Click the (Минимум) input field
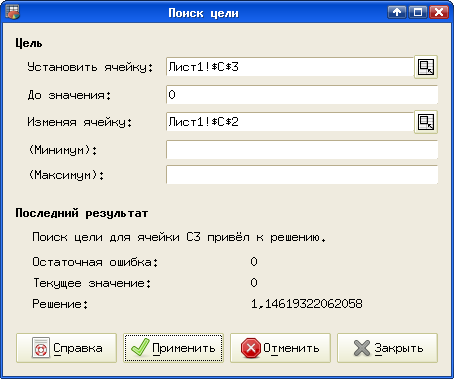The width and height of the screenshot is (454, 379). pyautogui.click(x=302, y=150)
